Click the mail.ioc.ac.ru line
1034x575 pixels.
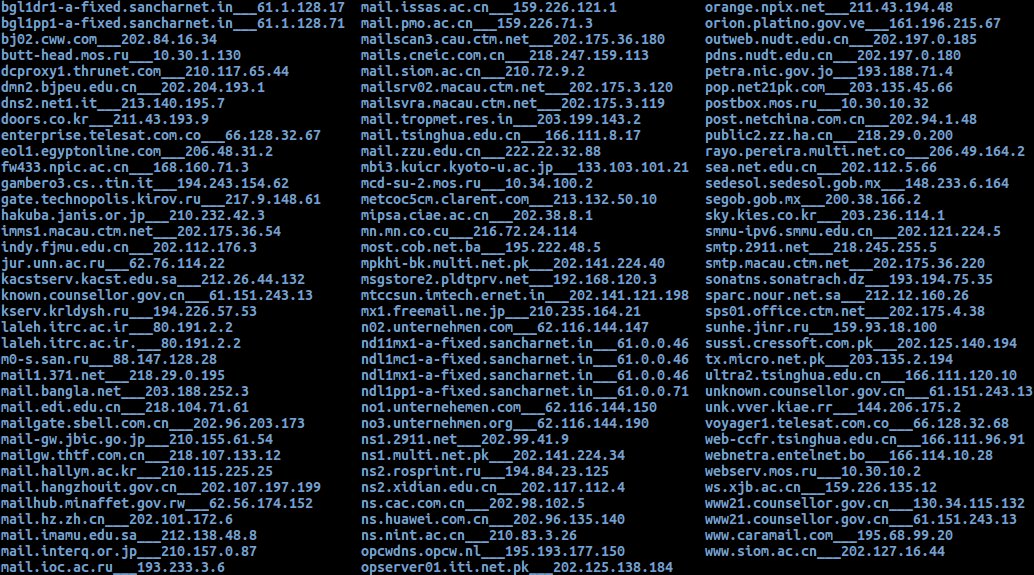113,566
